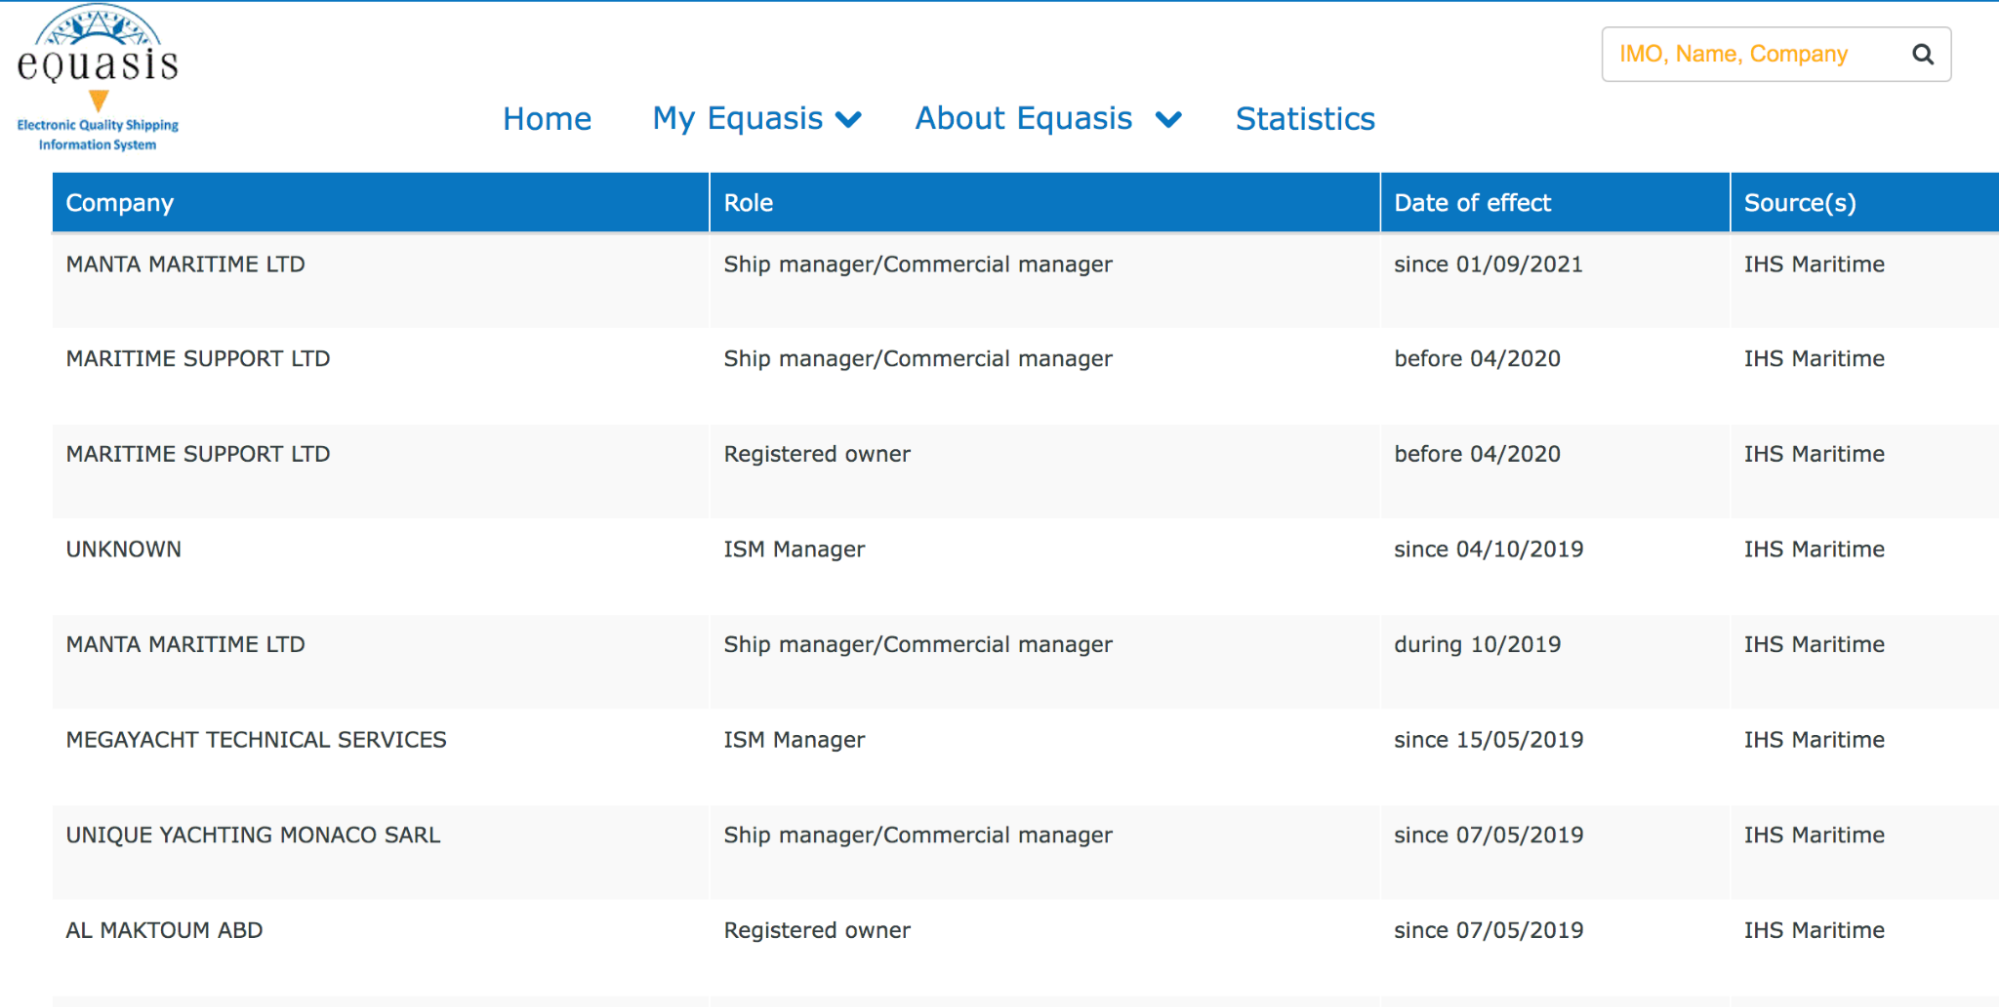The image size is (1999, 1008).
Task: Click the Date of effect column header
Action: click(1555, 203)
